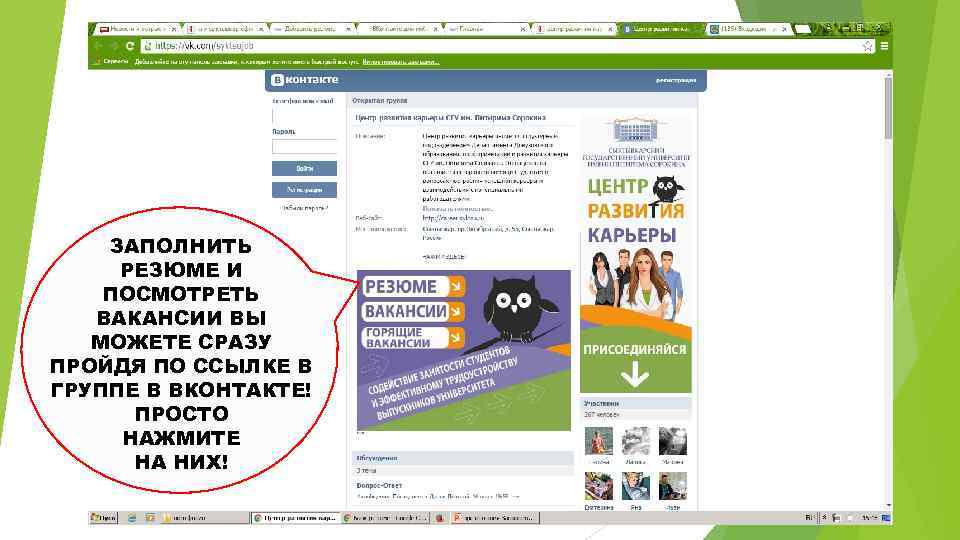
Task: Click the PowerPoint taskbar button
Action: pos(495,518)
